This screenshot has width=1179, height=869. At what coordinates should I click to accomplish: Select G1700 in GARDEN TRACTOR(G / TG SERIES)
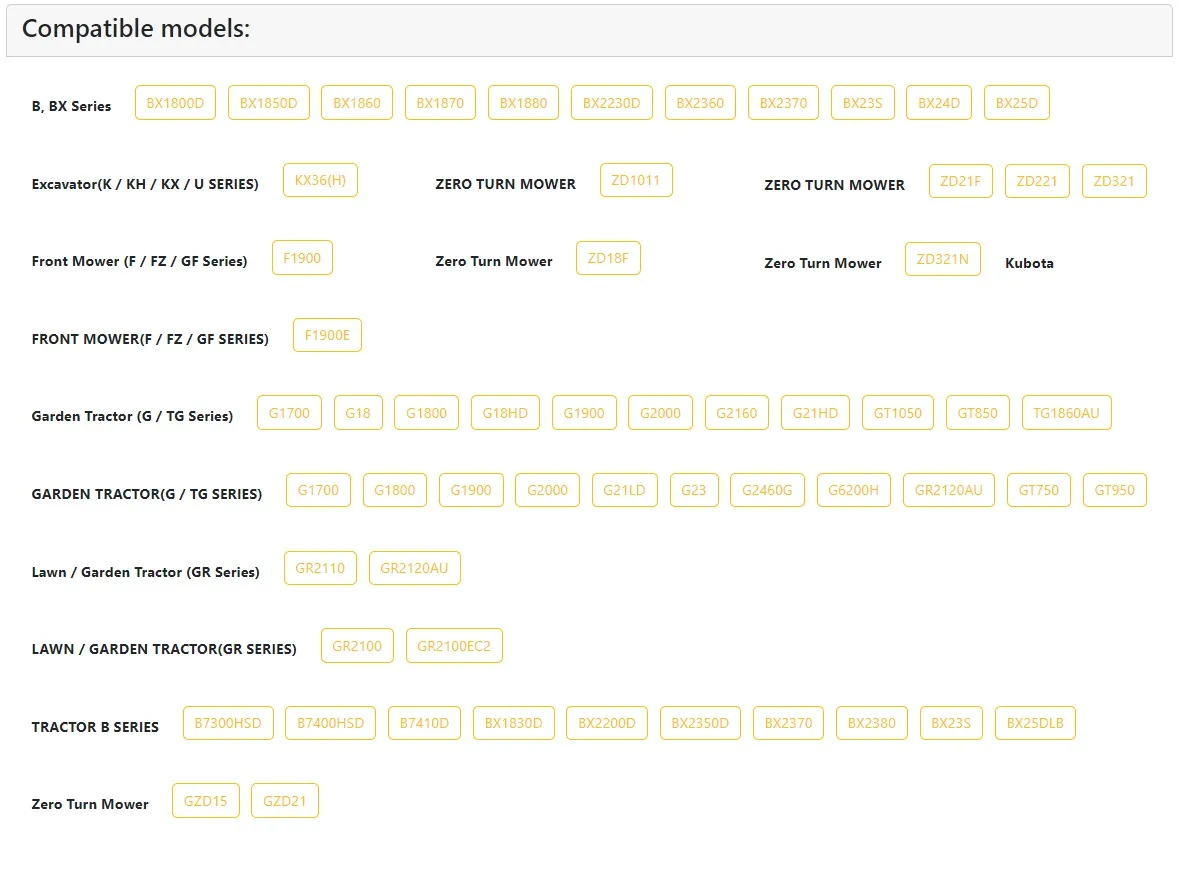[318, 490]
